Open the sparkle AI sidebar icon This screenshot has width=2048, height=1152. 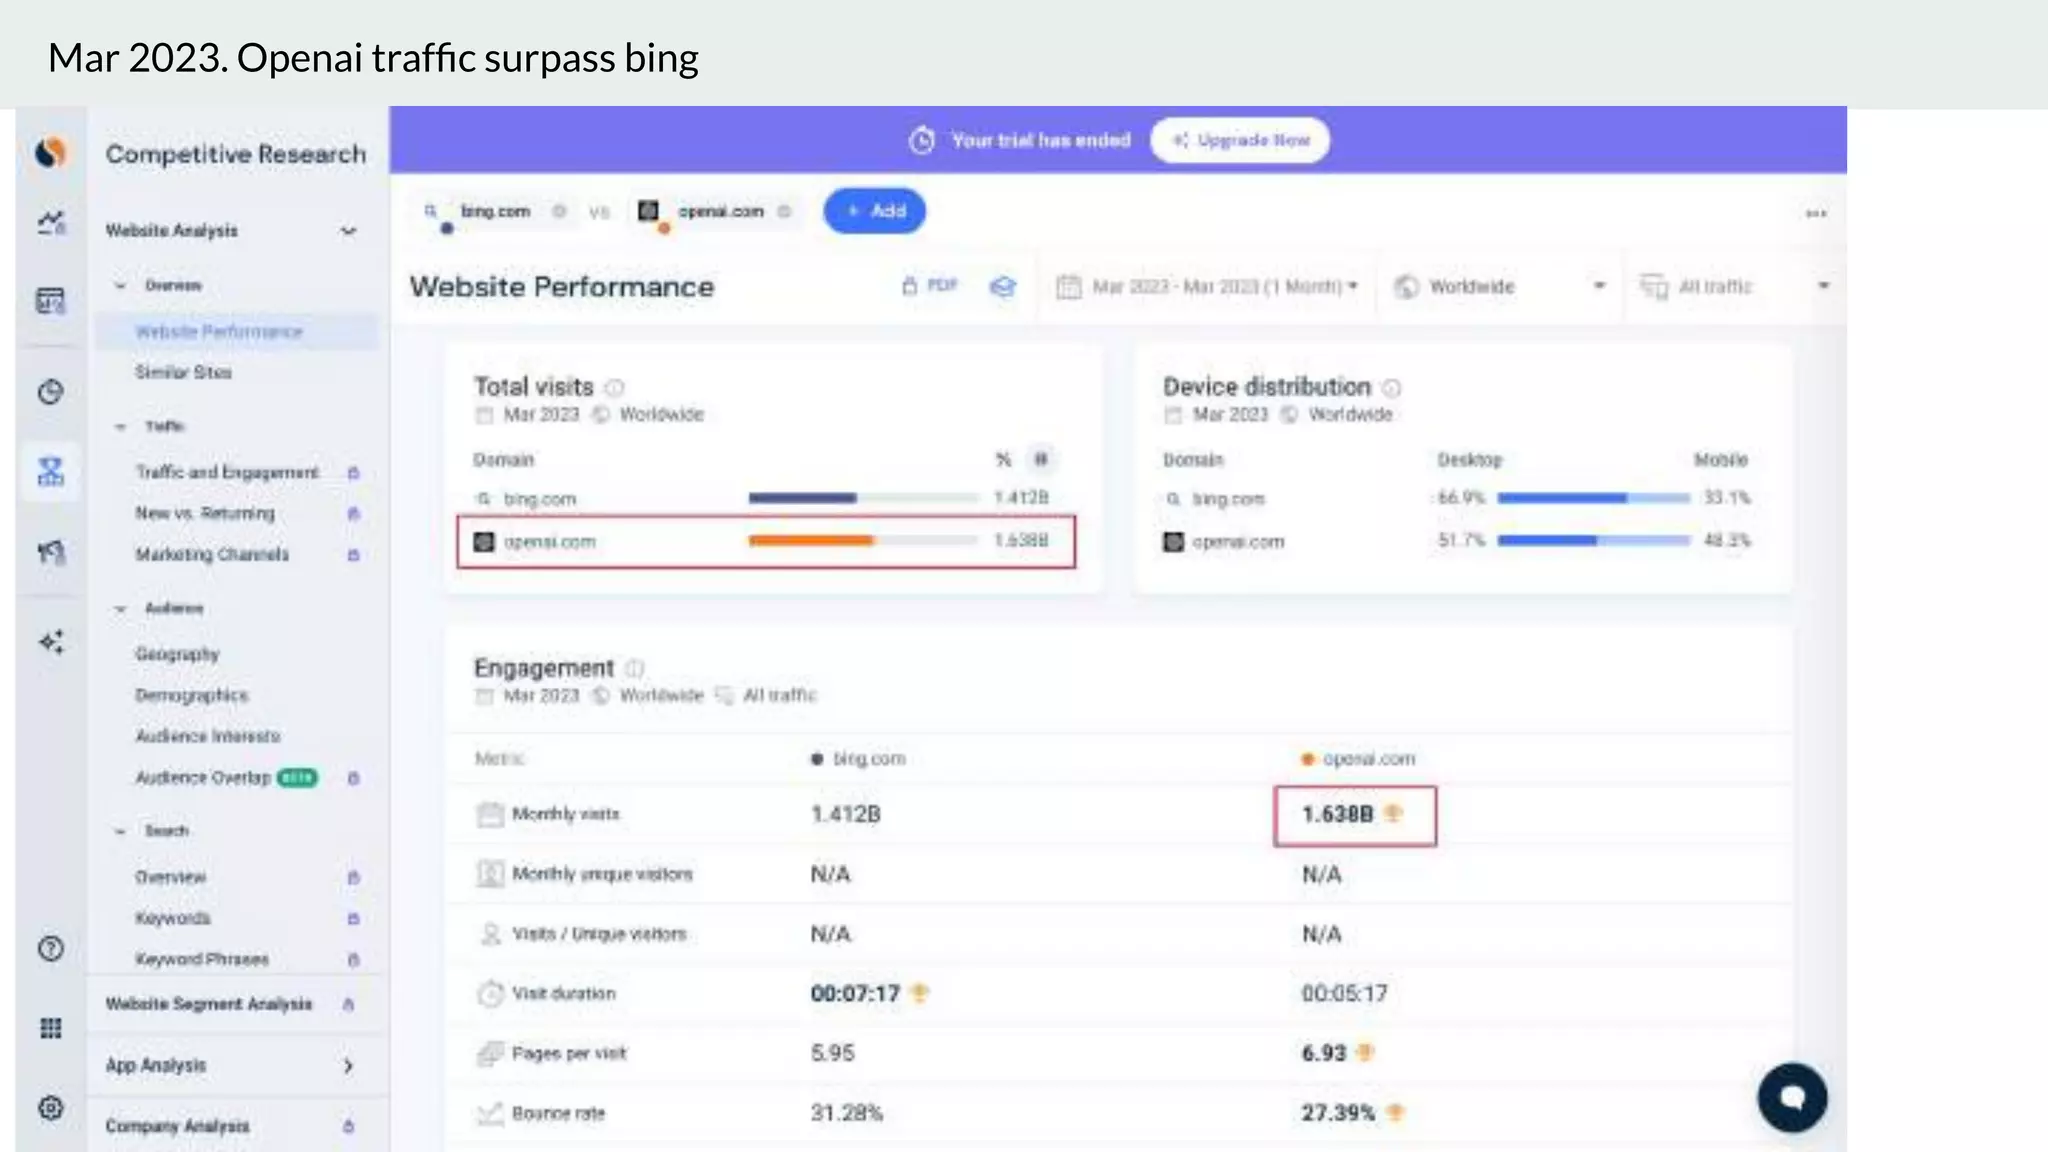point(51,641)
